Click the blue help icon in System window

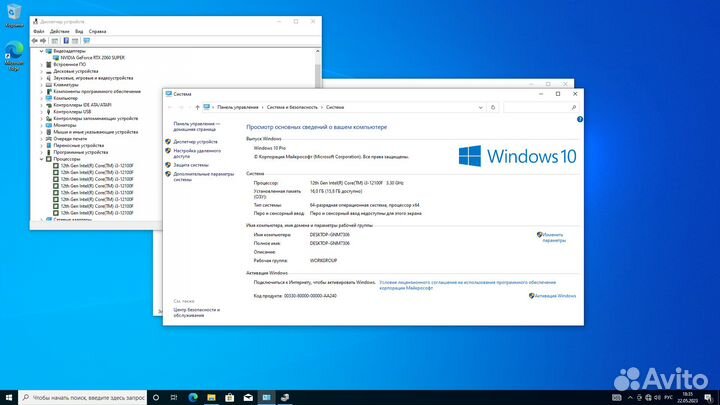pyautogui.click(x=580, y=119)
